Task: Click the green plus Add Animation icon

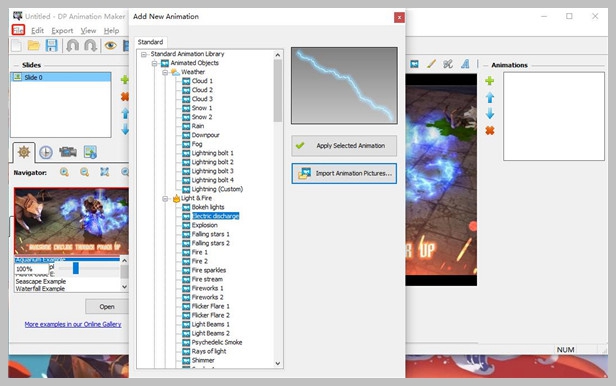Action: tap(490, 81)
